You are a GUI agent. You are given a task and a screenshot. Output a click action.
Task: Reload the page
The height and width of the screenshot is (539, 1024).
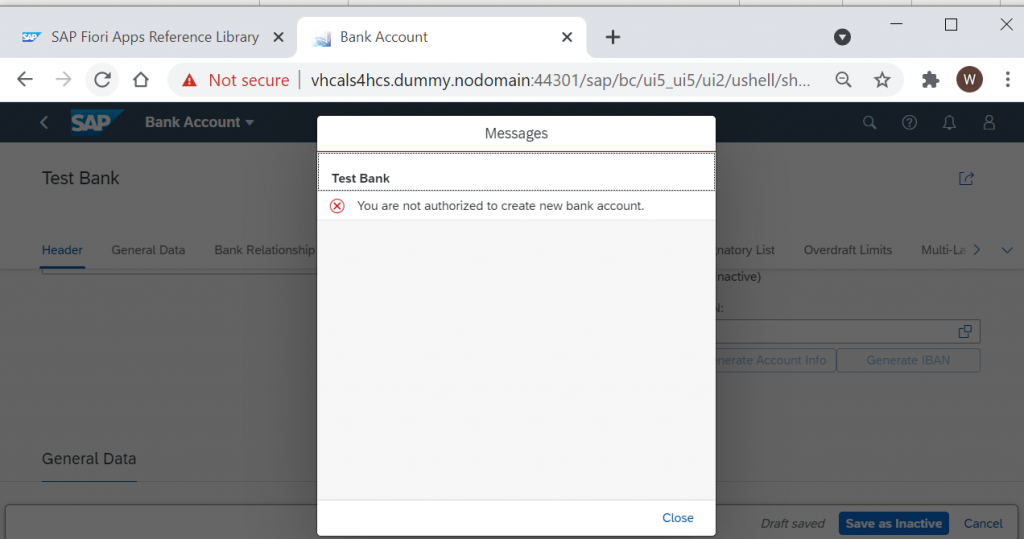103,80
